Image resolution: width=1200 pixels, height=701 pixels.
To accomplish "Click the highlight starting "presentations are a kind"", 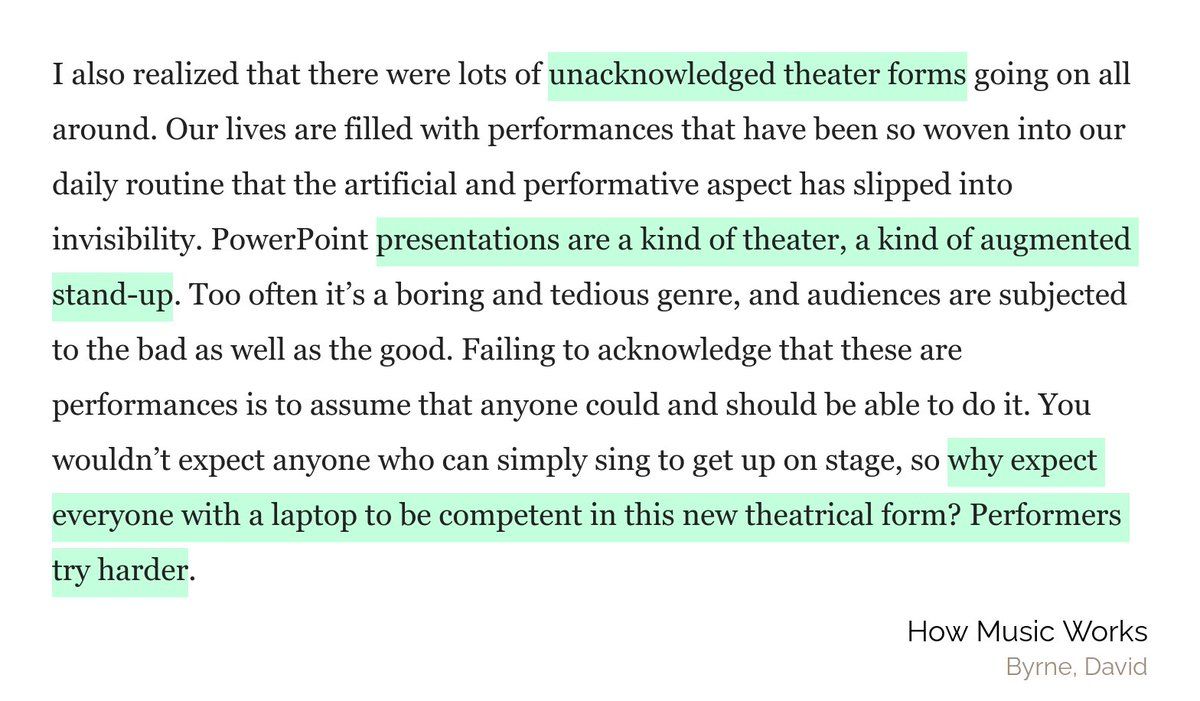I will [x=757, y=242].
